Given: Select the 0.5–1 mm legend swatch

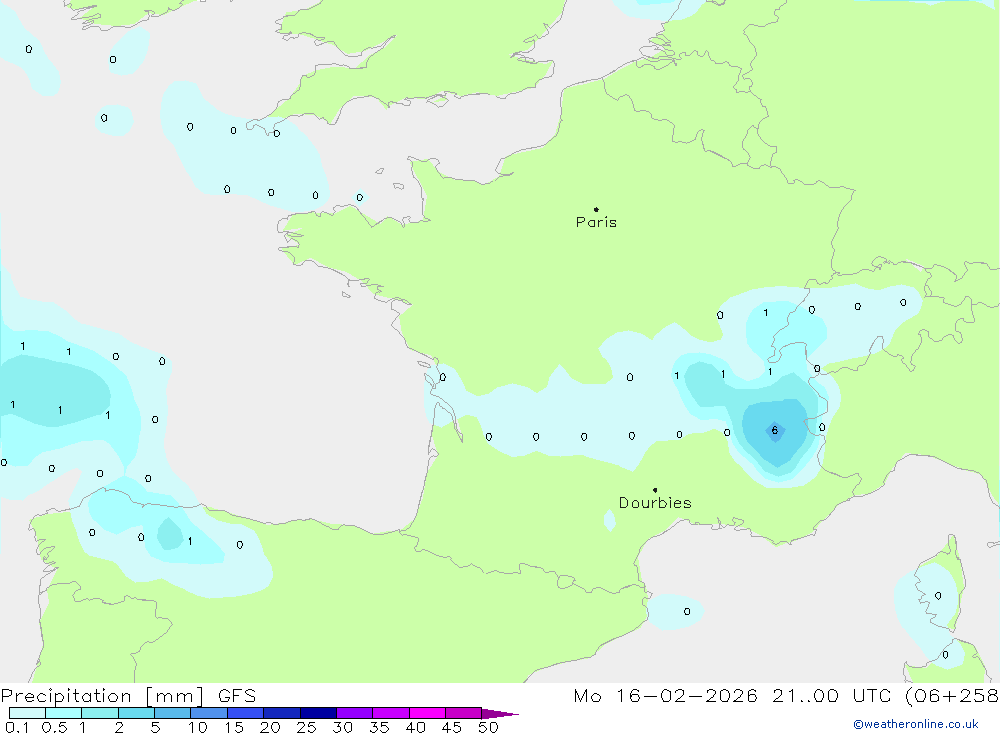Looking at the screenshot, I should tap(63, 713).
